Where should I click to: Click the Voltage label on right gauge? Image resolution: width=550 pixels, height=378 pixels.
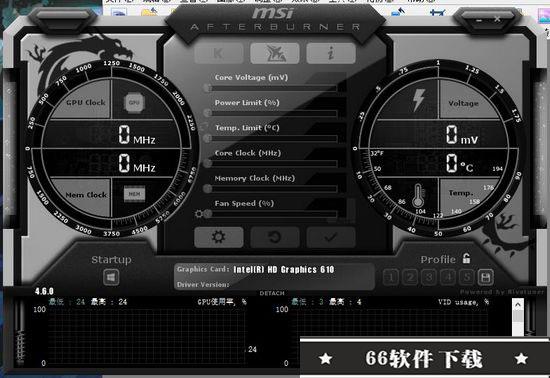pos(463,103)
